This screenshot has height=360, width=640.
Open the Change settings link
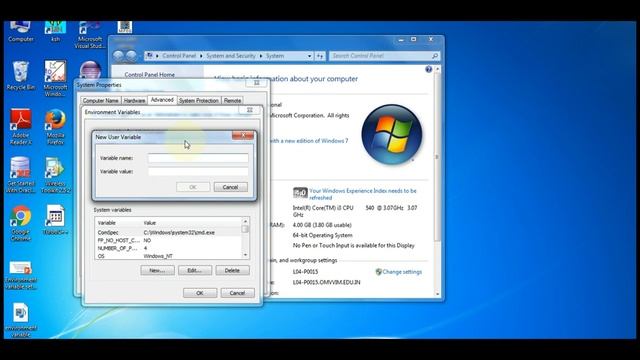(402, 272)
